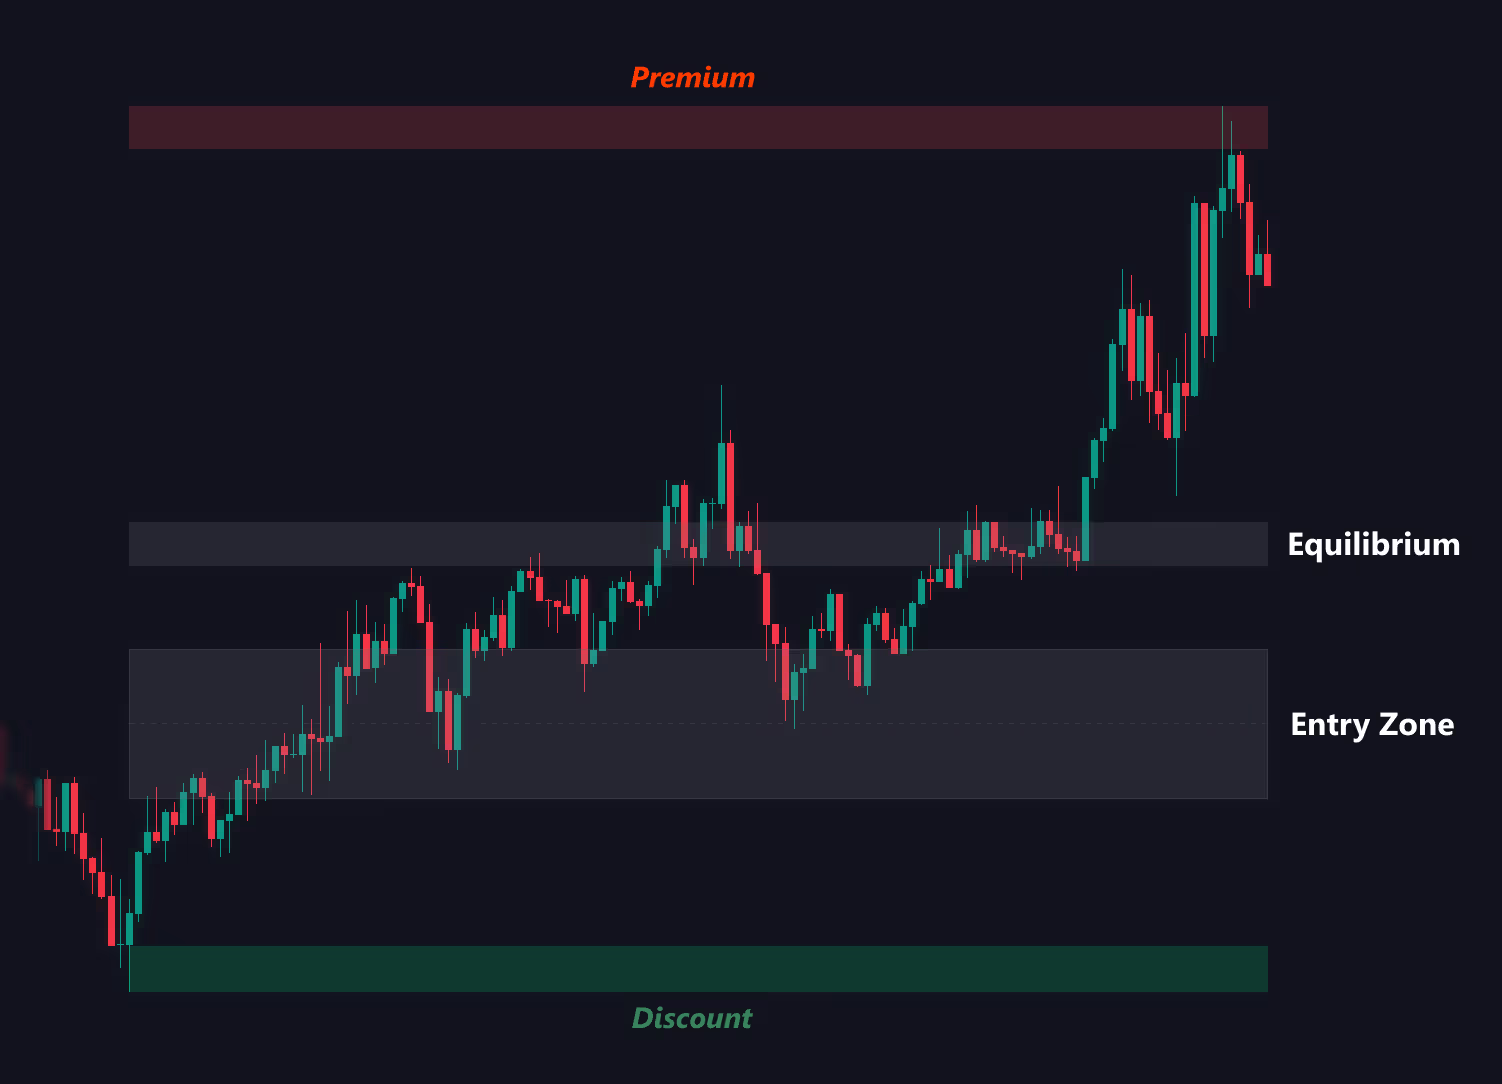Image resolution: width=1502 pixels, height=1084 pixels.
Task: Click the lowest red candle above Discount zone
Action: (x=112, y=920)
